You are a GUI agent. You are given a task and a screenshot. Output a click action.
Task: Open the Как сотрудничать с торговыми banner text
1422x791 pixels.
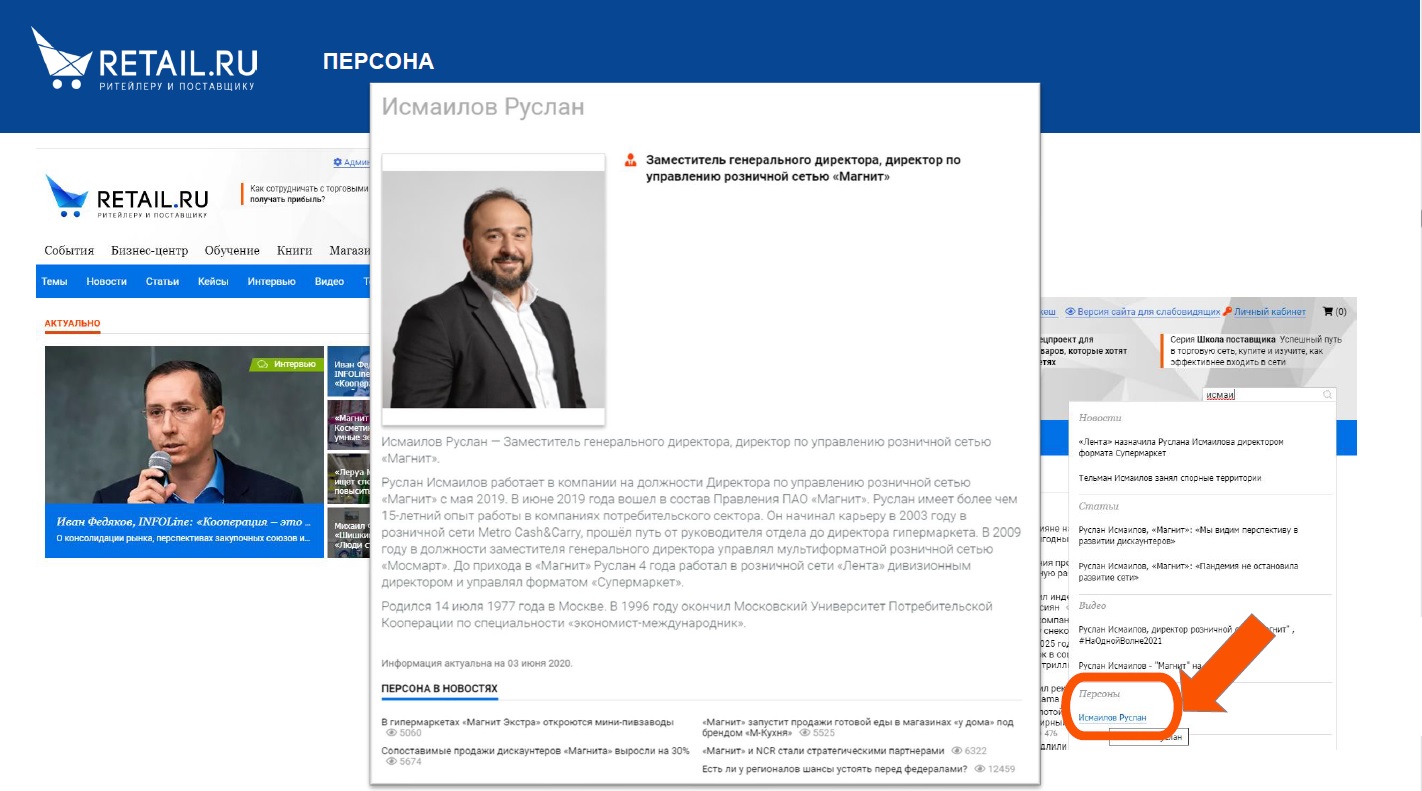(x=308, y=193)
